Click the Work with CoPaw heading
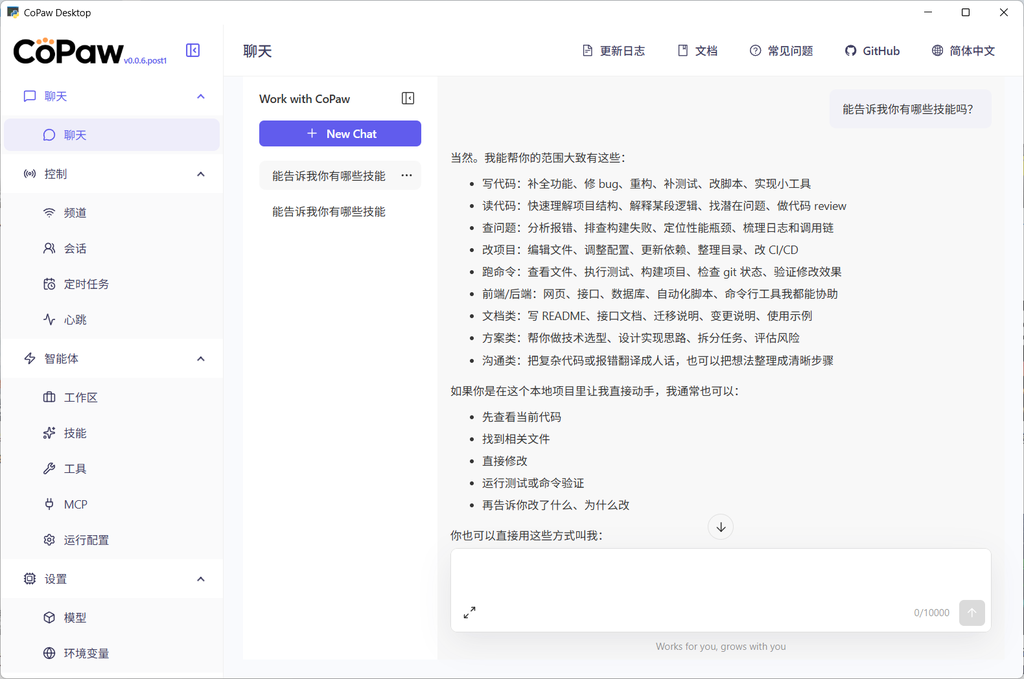The image size is (1024, 679). pos(304,99)
